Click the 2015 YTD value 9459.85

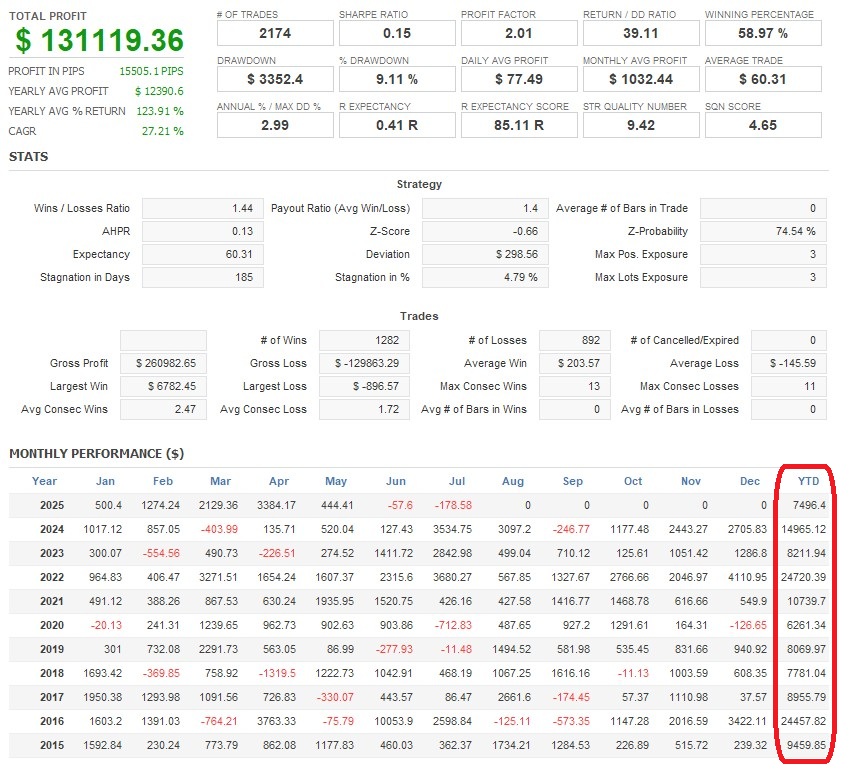807,745
